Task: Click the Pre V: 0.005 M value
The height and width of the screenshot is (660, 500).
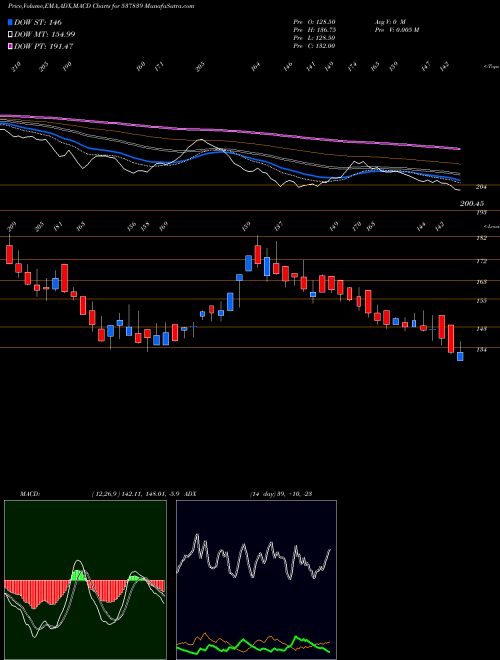Action: point(396,30)
